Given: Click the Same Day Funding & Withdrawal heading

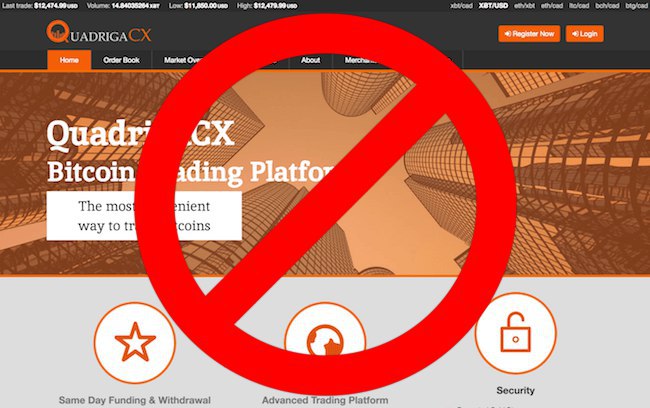Looking at the screenshot, I should click(x=135, y=400).
